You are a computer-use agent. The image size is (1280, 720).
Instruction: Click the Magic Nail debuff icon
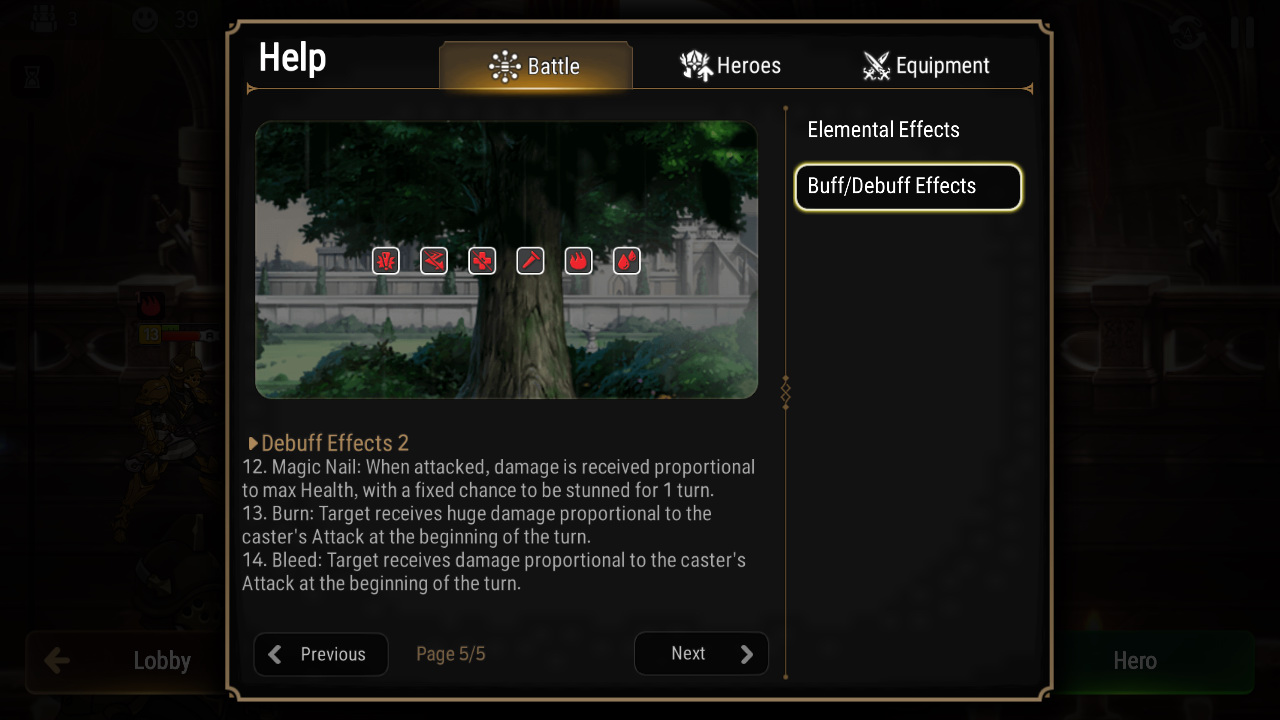(530, 261)
